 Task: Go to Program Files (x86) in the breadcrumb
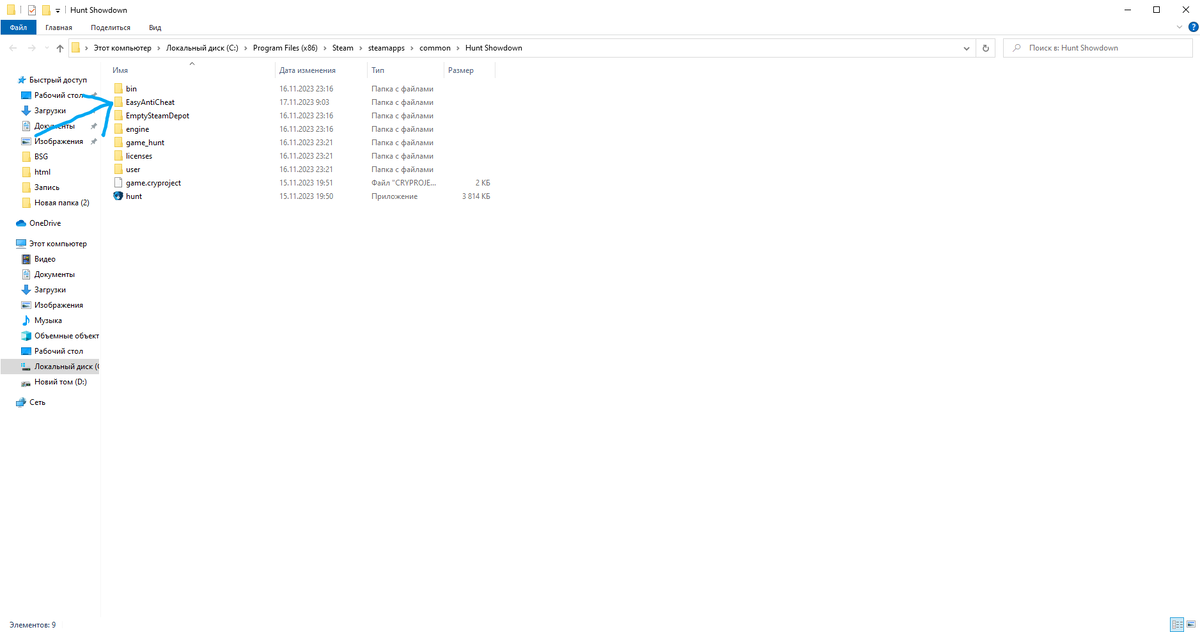[285, 48]
